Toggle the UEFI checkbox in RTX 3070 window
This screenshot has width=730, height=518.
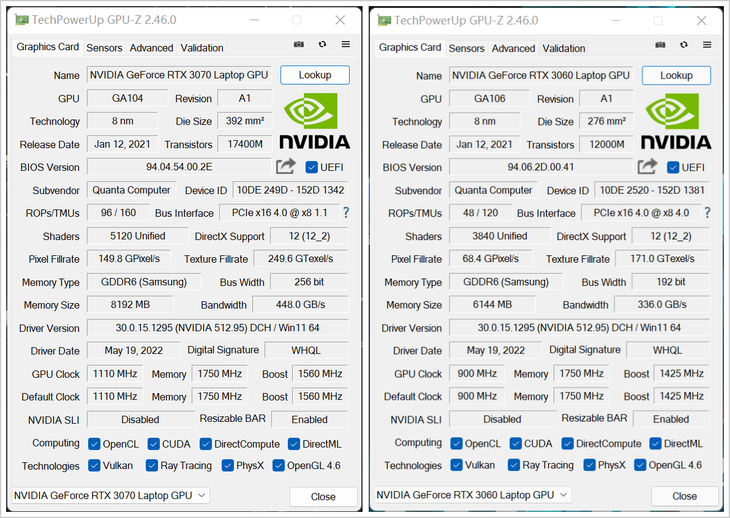312,167
